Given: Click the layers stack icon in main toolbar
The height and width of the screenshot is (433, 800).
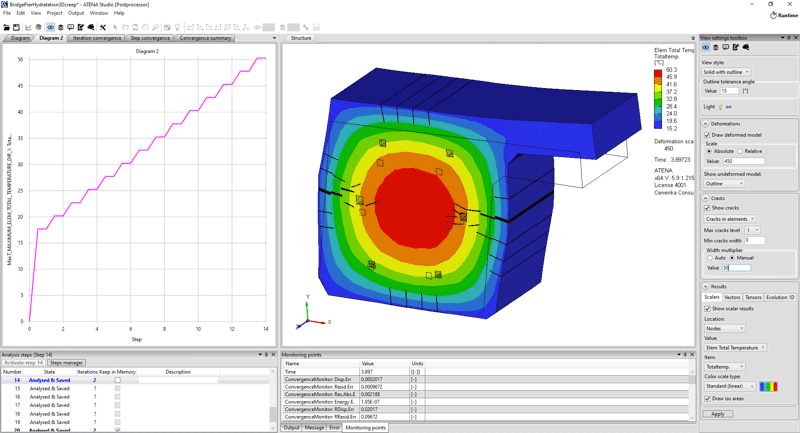Looking at the screenshot, I should [x=61, y=28].
